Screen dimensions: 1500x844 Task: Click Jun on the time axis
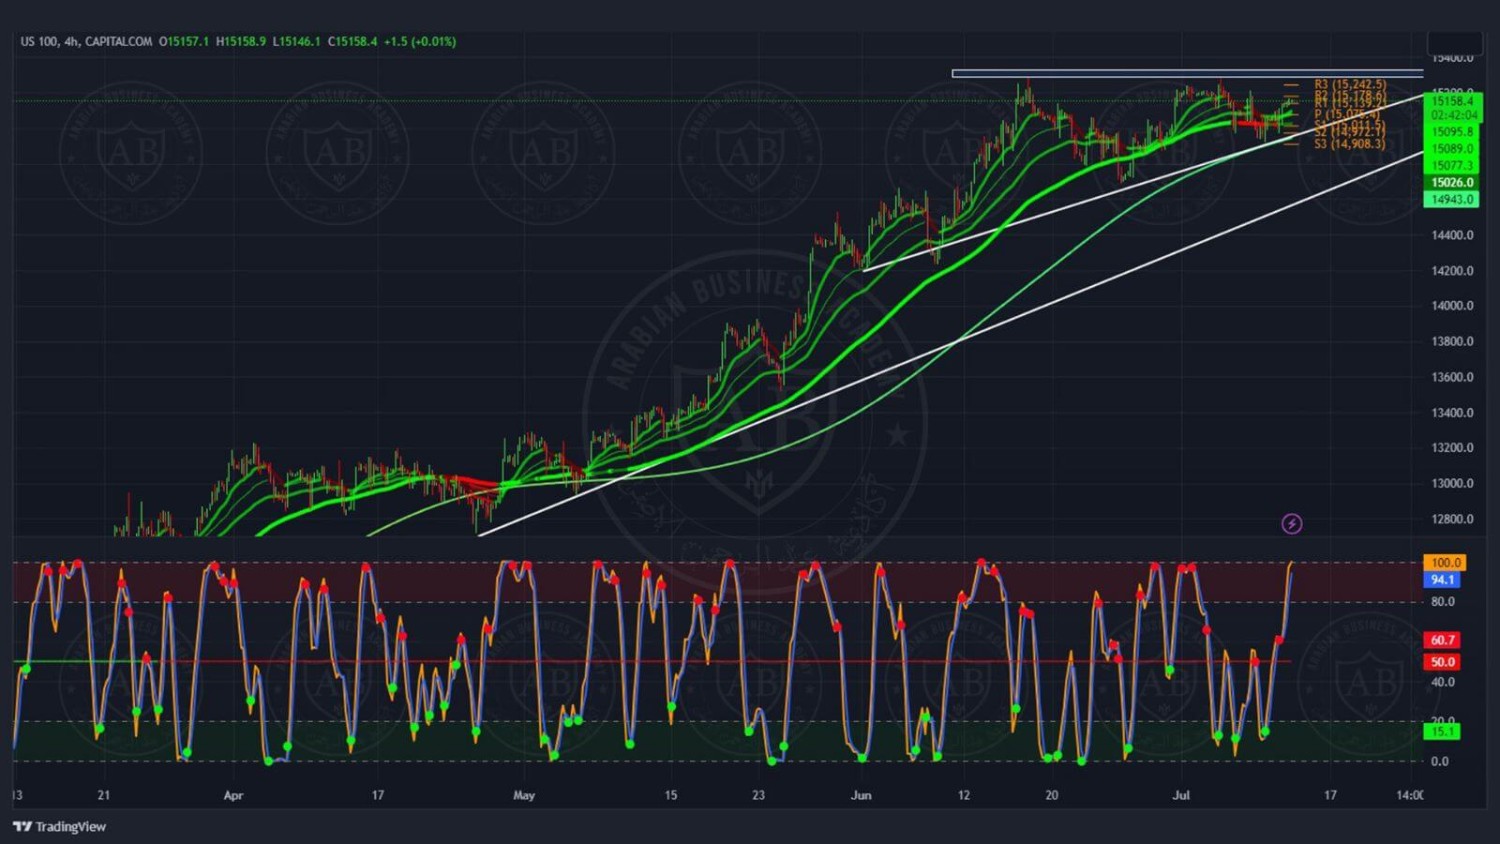[x=861, y=796]
